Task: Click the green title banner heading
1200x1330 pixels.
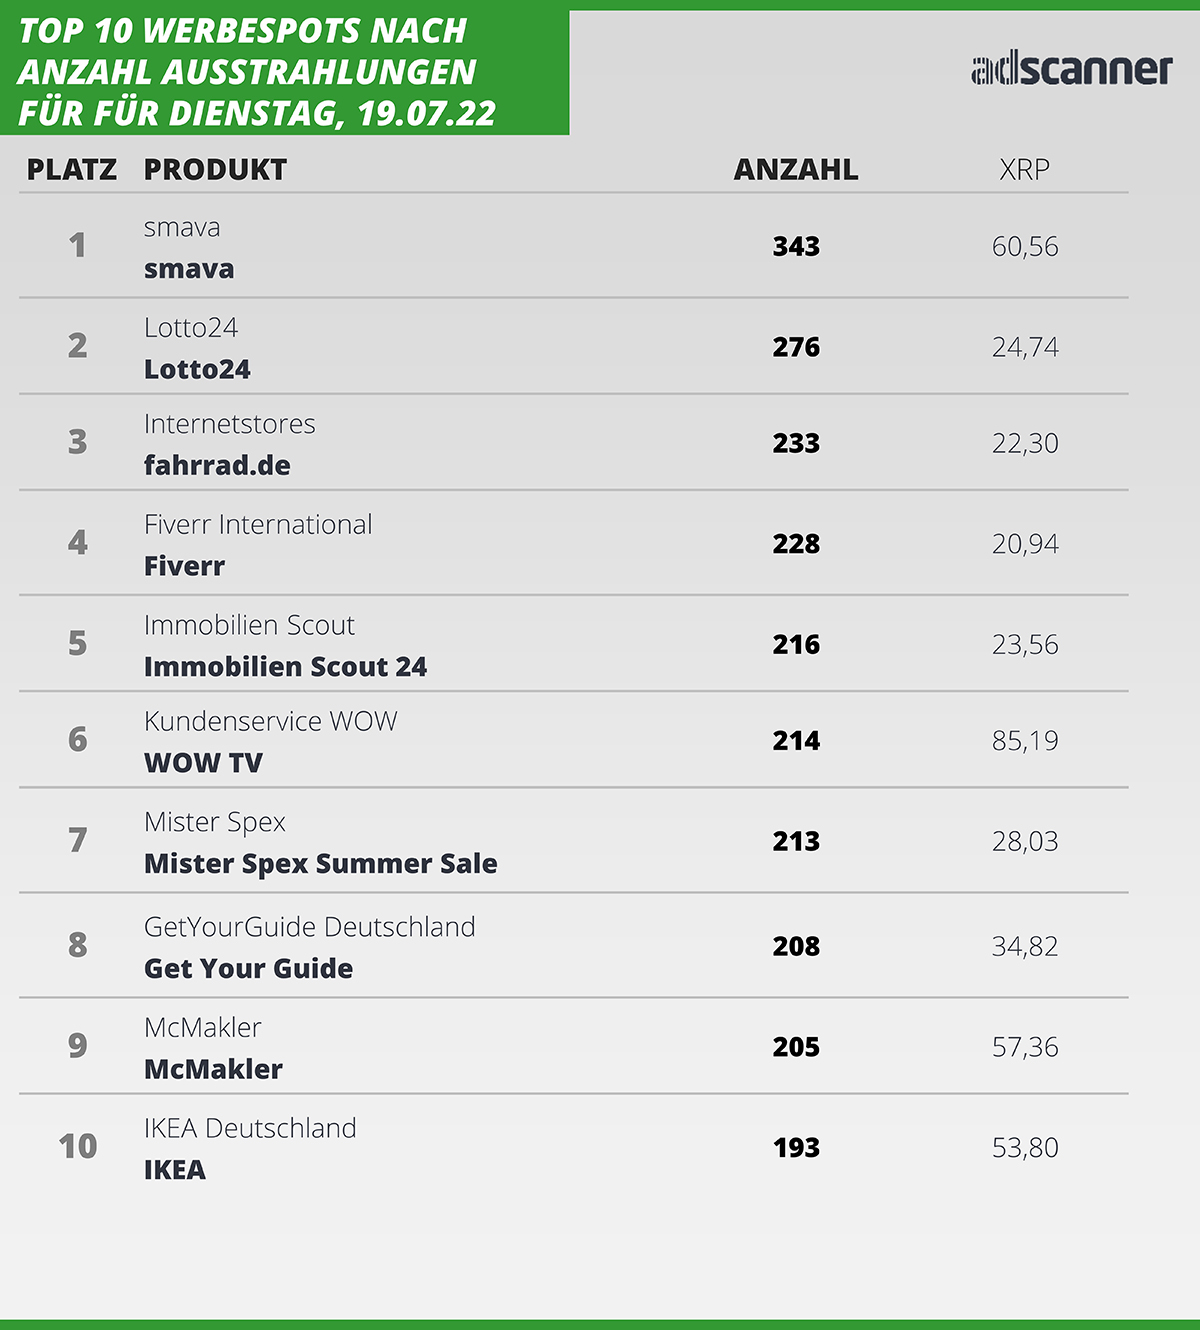Action: pos(256,72)
